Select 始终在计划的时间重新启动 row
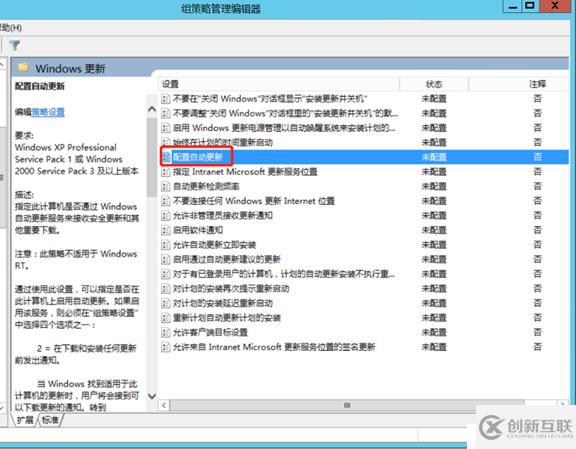 pyautogui.click(x=364, y=142)
